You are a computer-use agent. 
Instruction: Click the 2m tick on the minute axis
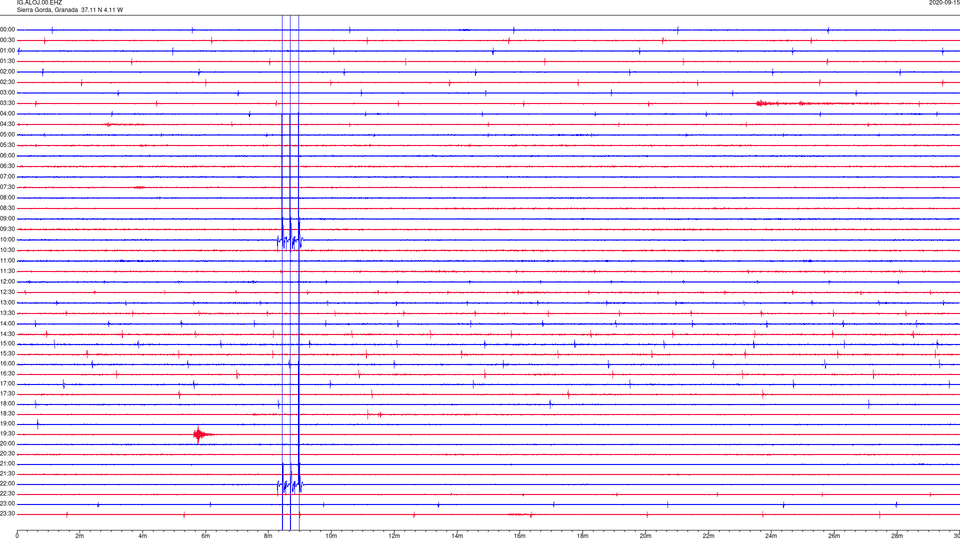[x=80, y=536]
